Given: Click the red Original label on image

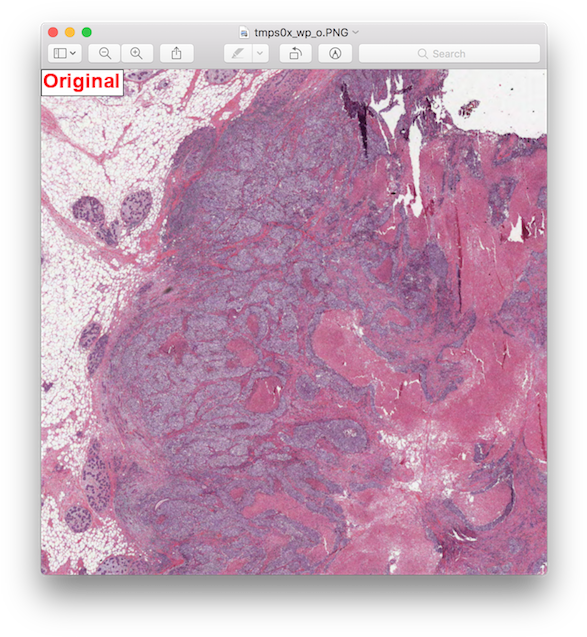Looking at the screenshot, I should 82,82.
